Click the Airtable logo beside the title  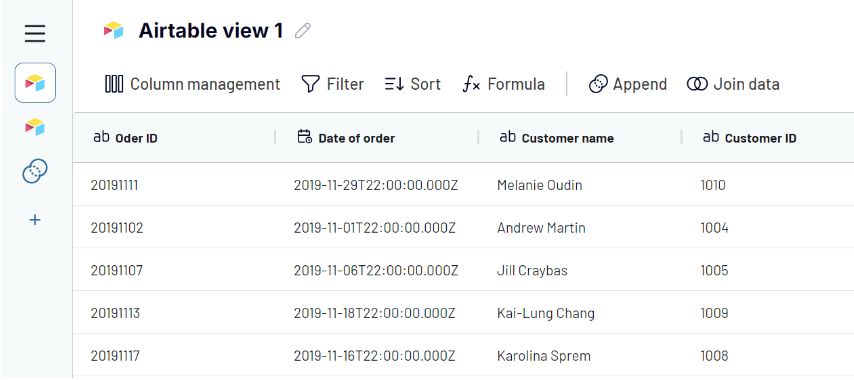(114, 30)
